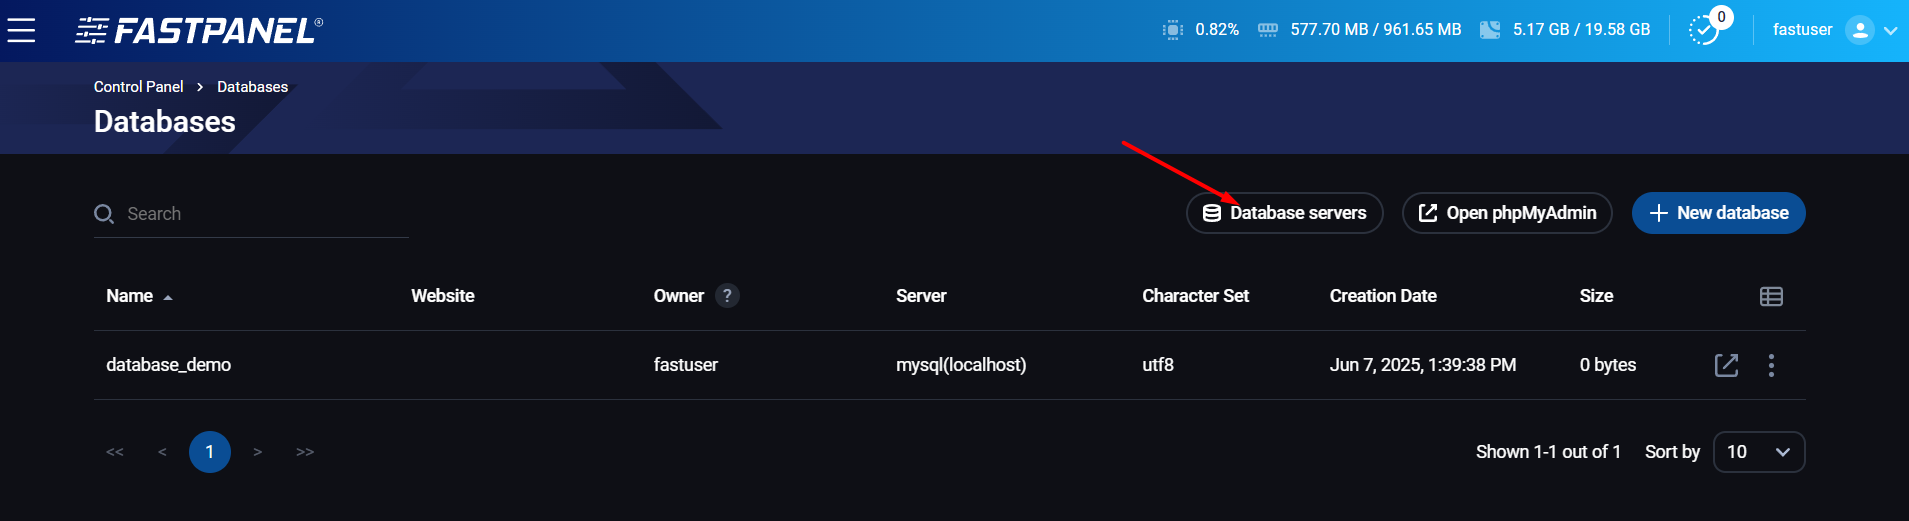
Task: Click the Owner help question mark
Action: coord(727,296)
